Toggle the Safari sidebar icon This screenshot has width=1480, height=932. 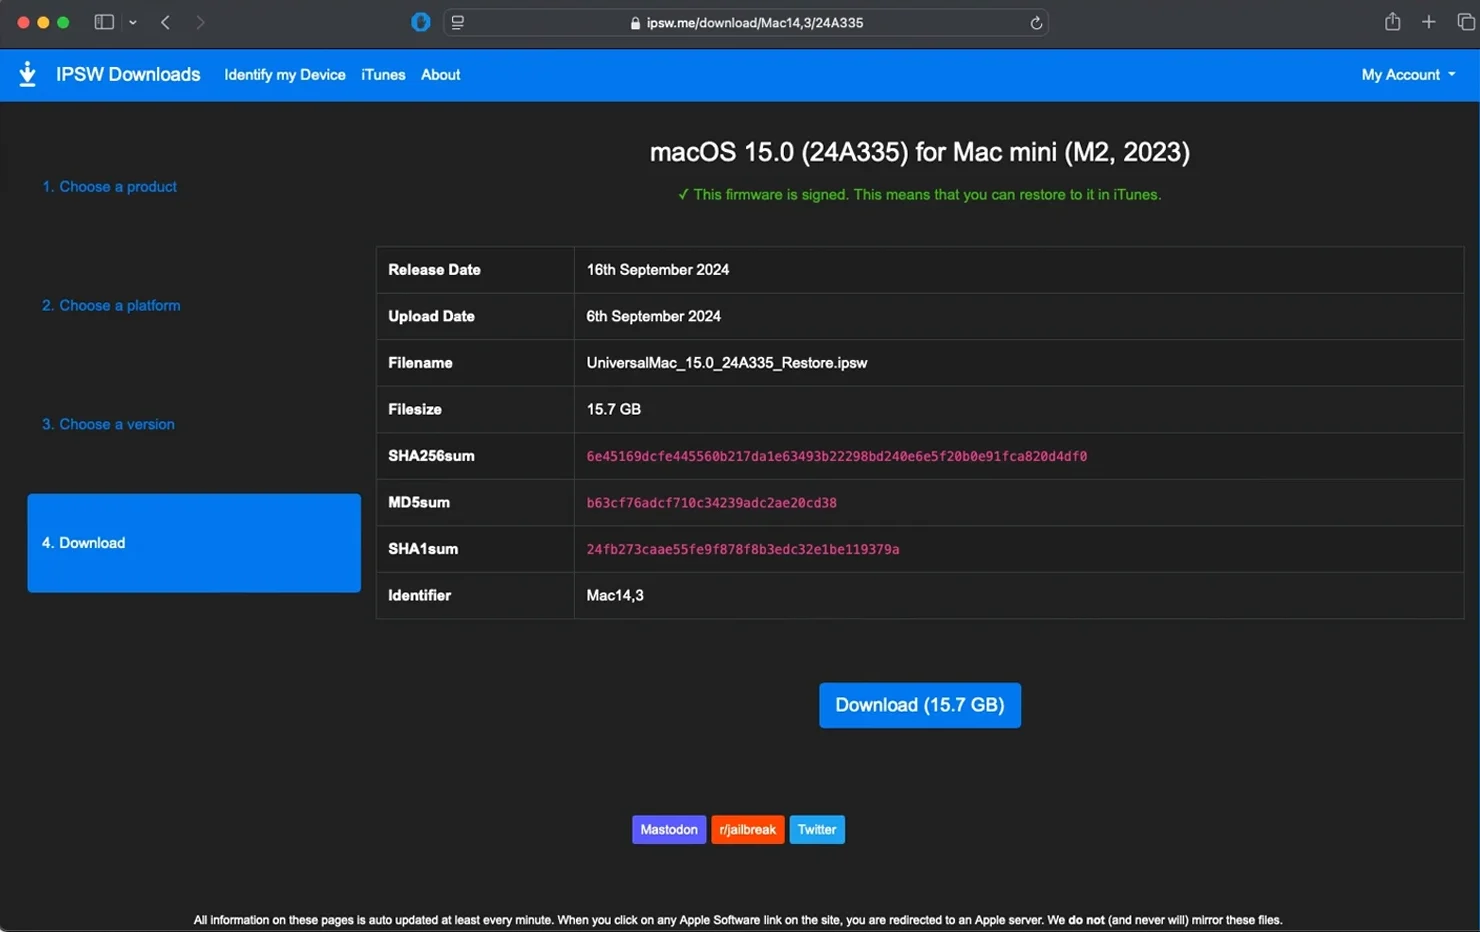tap(103, 22)
